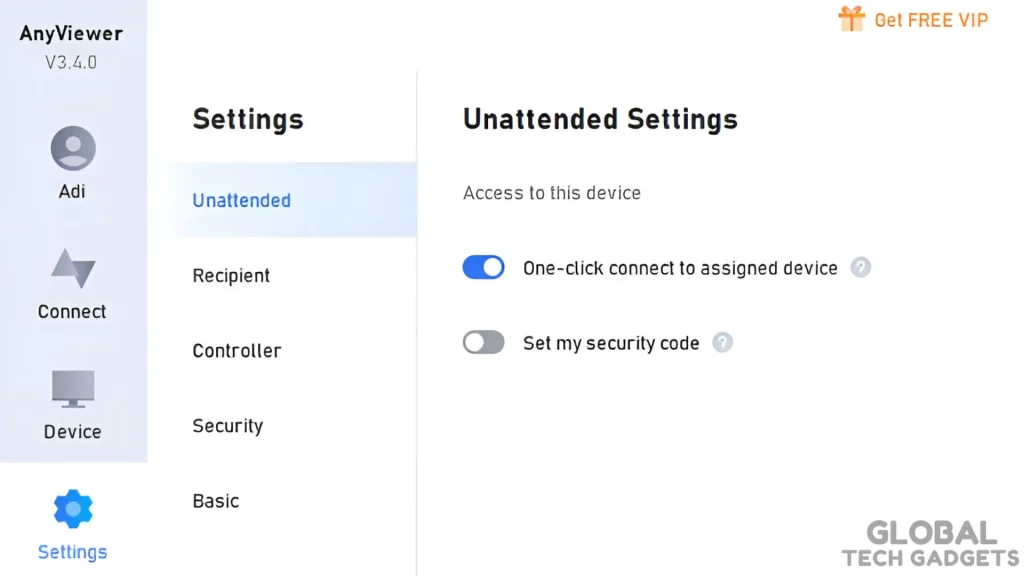This screenshot has width=1024, height=576.
Task: Open the Device panel via monitor icon
Action: coord(71,389)
